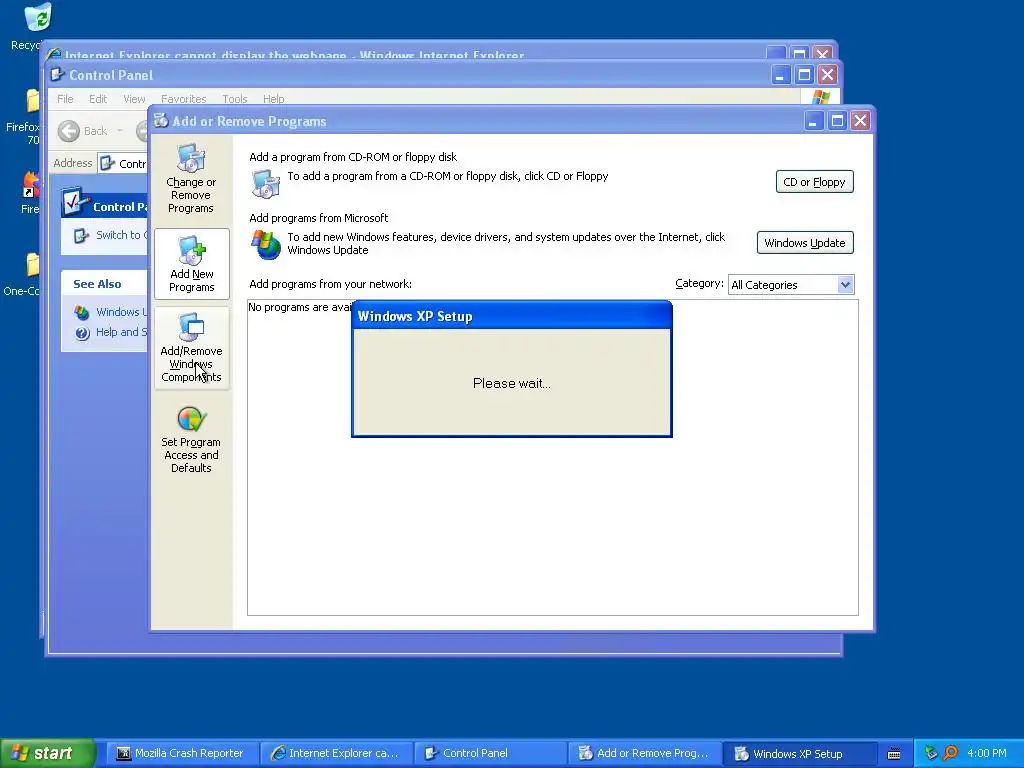This screenshot has width=1024, height=768.
Task: Click the Windows Update button
Action: tap(805, 243)
